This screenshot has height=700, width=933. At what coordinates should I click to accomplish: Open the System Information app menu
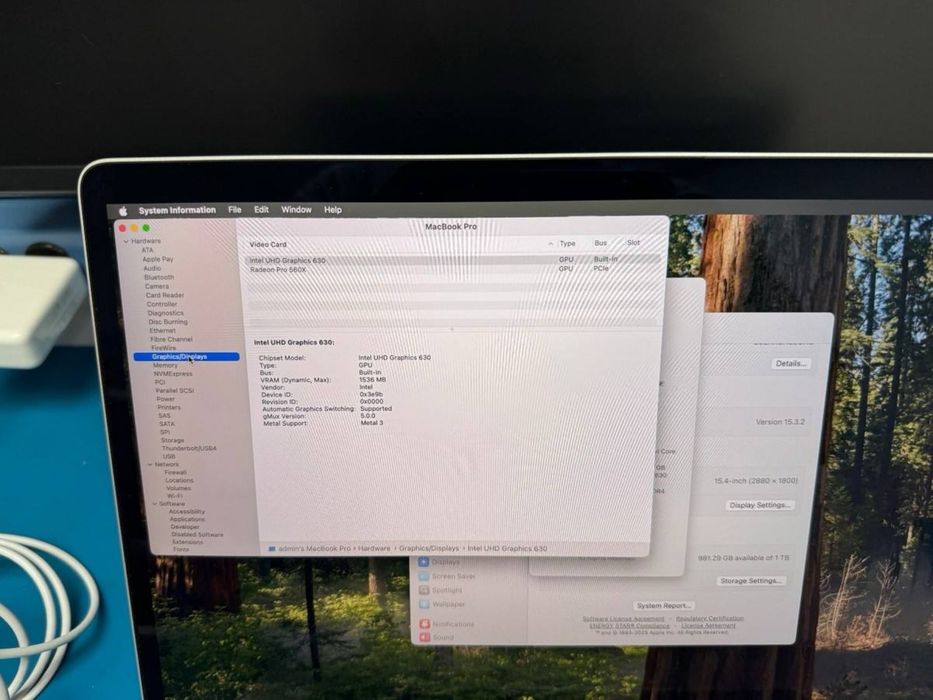click(x=177, y=210)
